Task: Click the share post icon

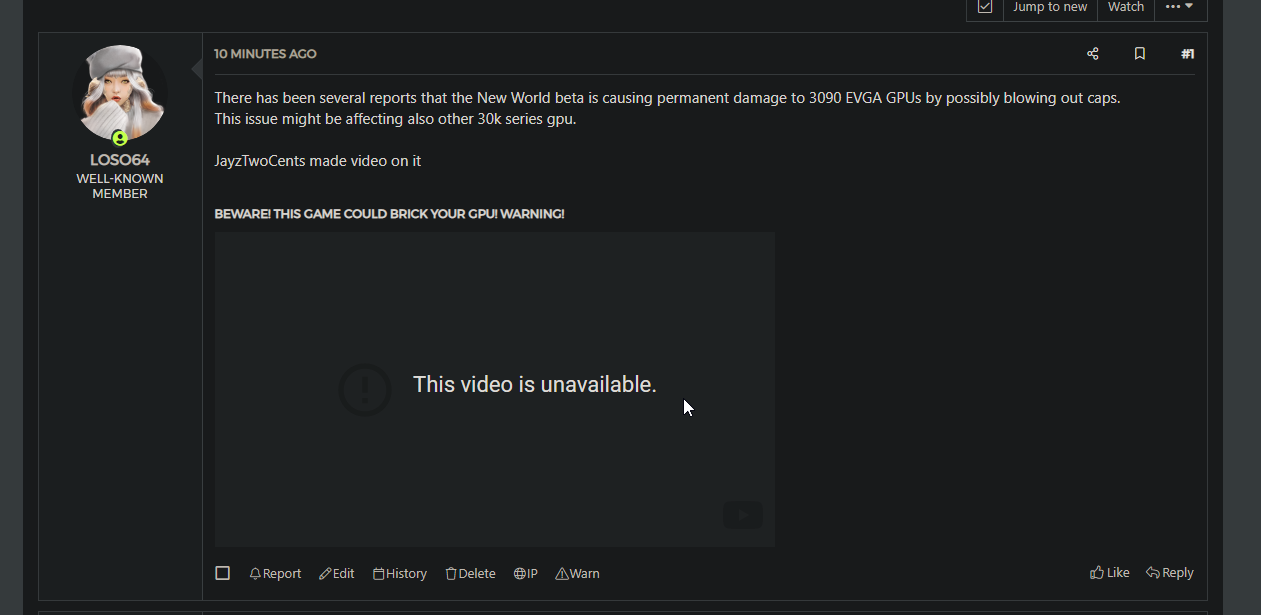Action: pos(1092,54)
